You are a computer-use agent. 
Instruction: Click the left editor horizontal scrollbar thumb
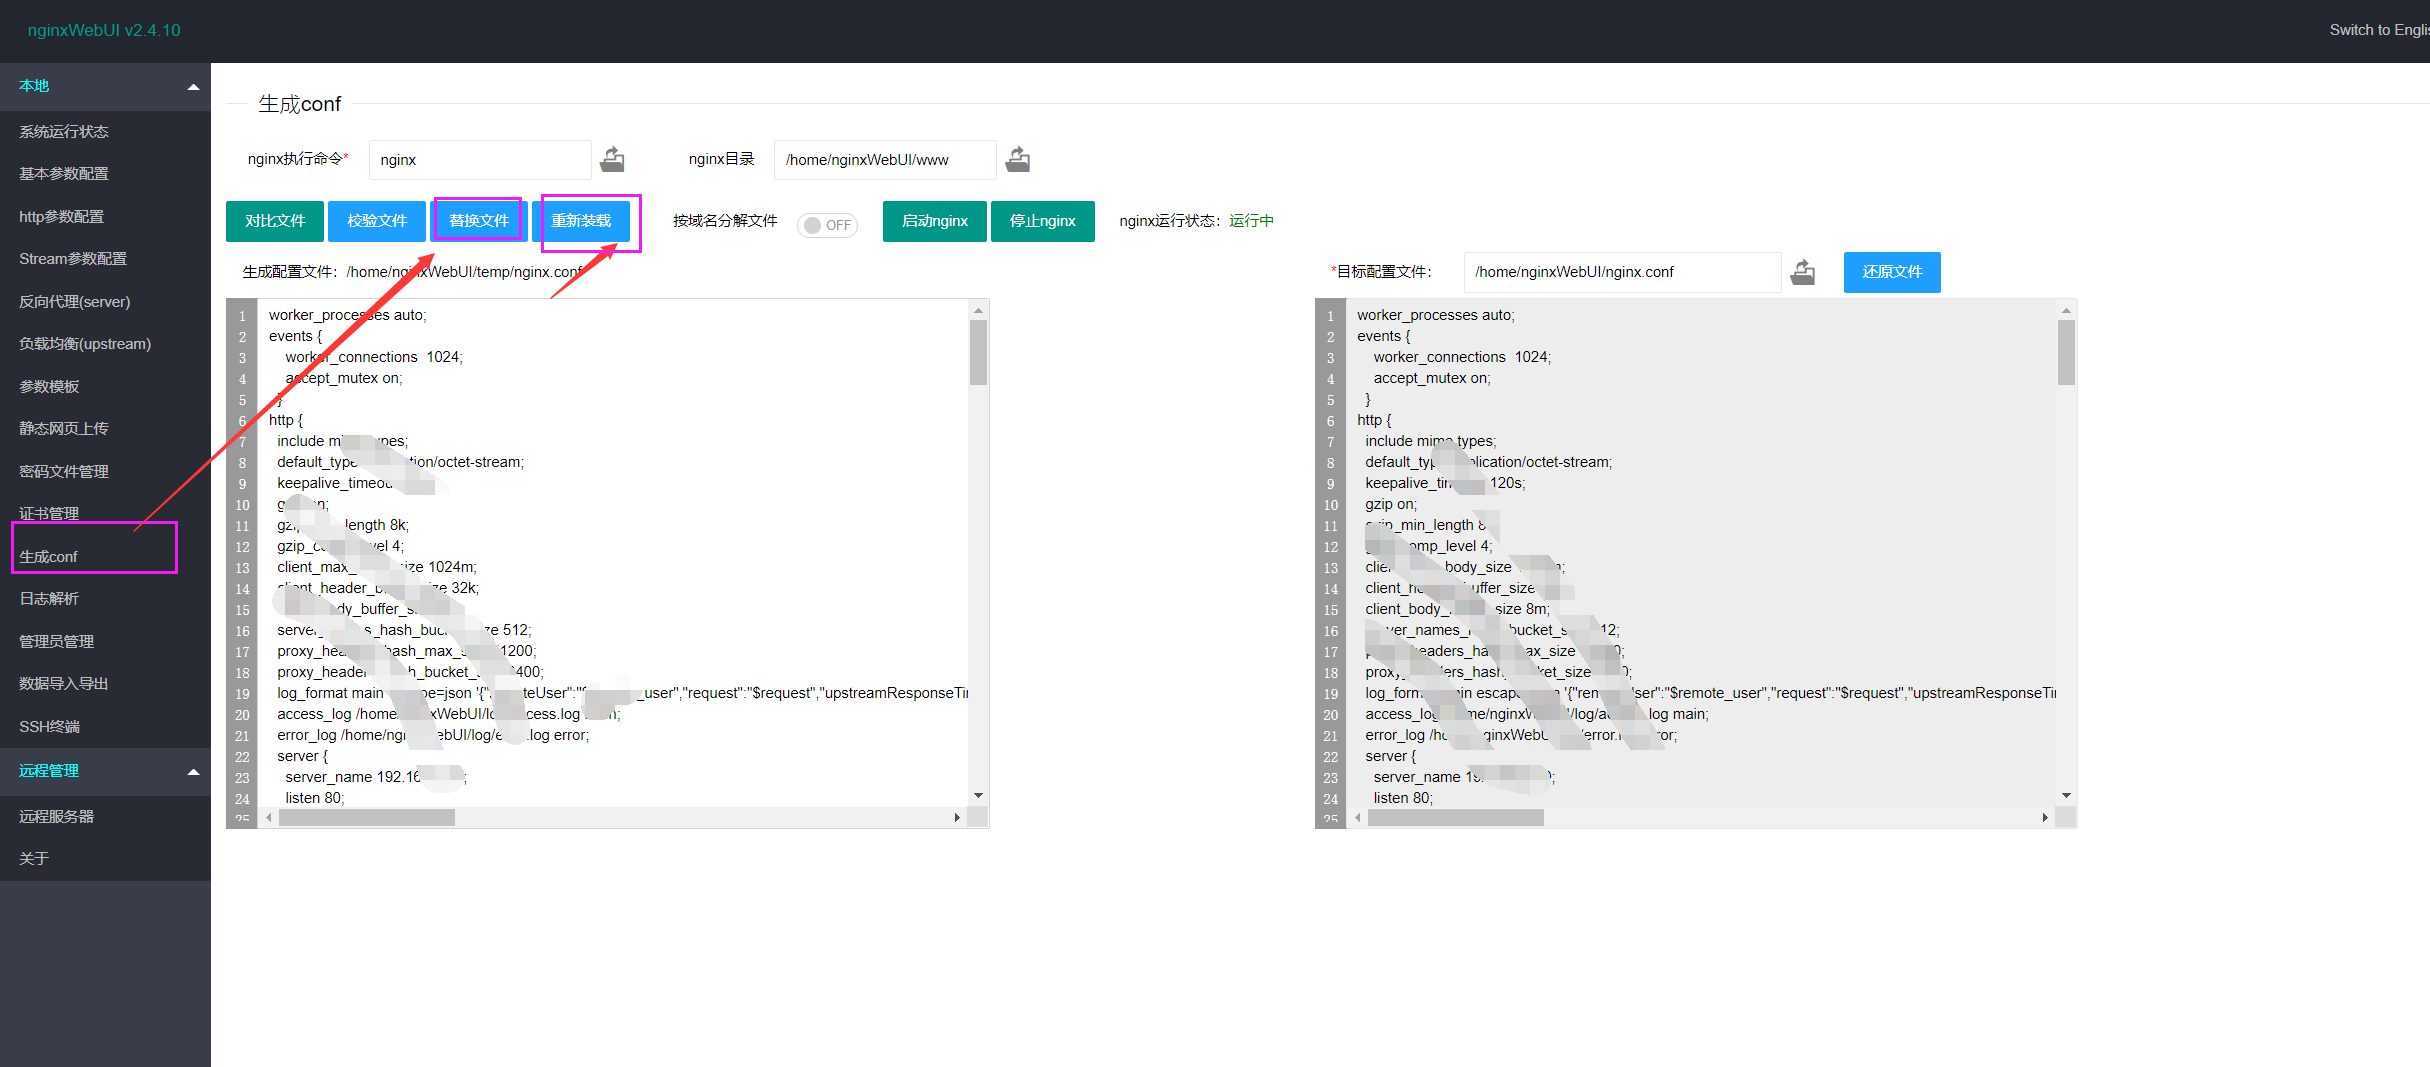[x=367, y=818]
